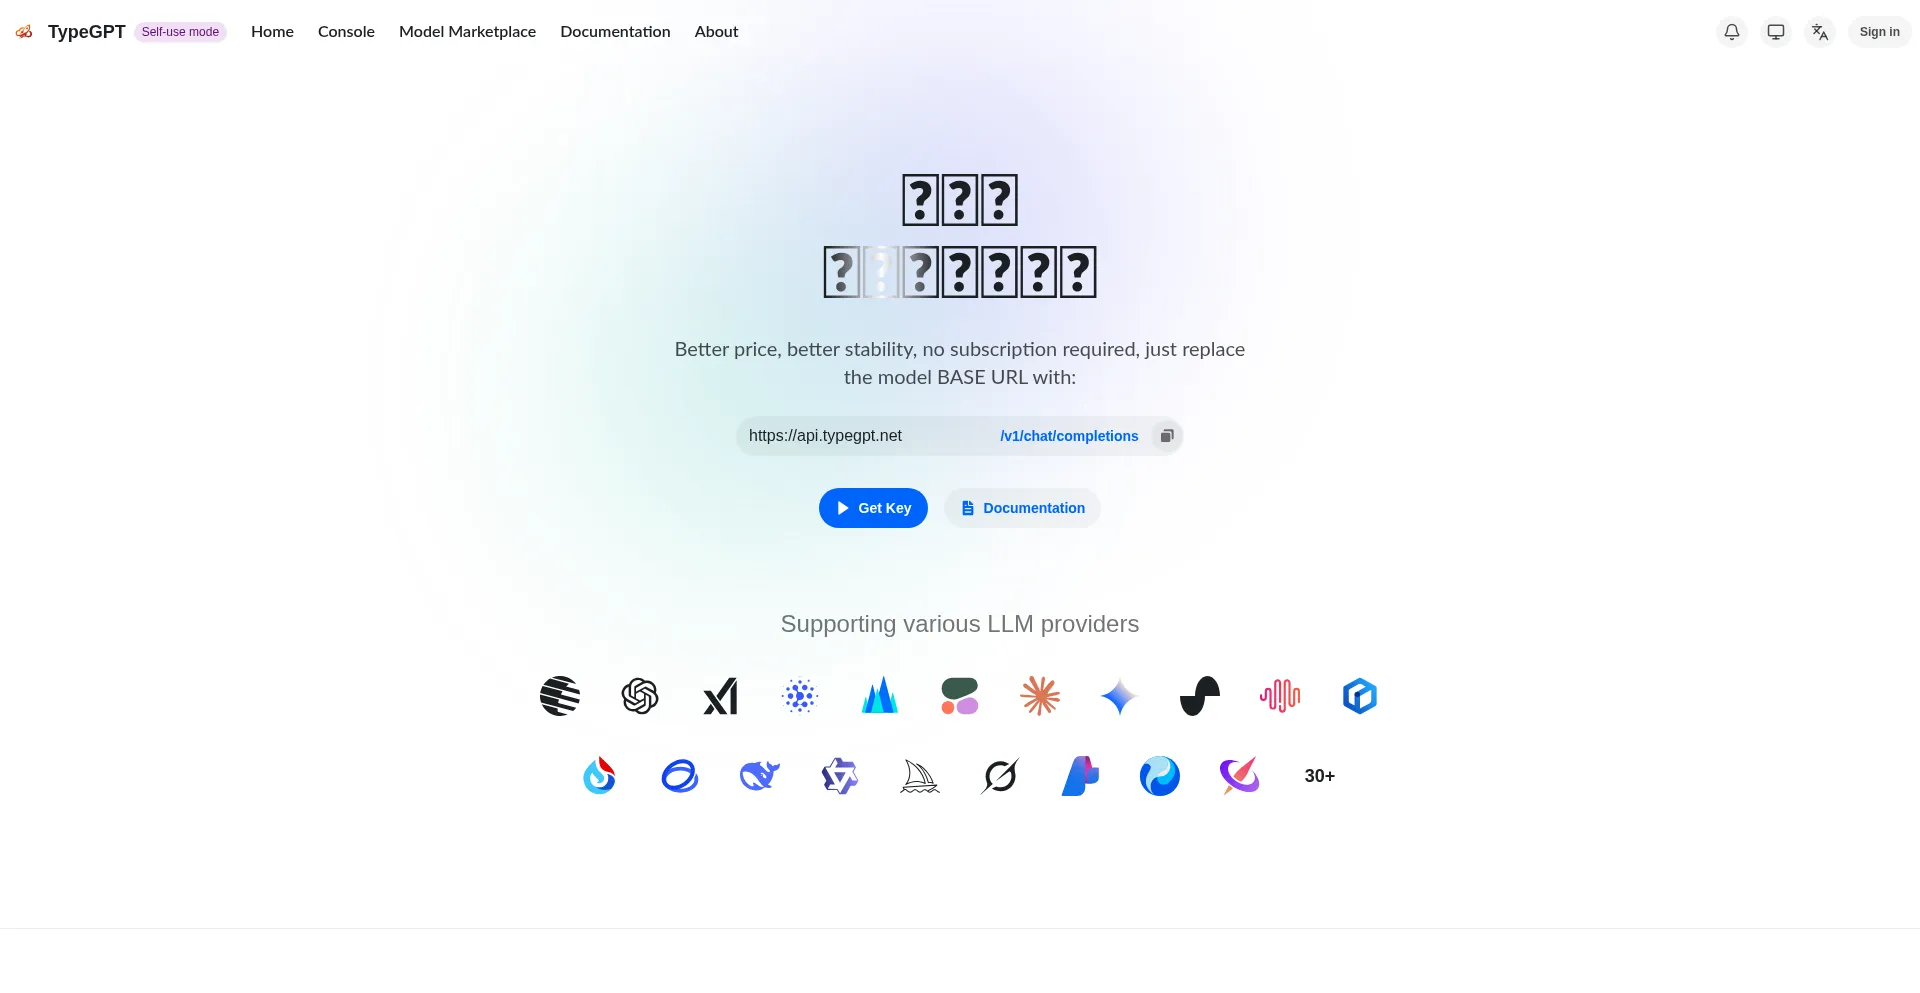Copy the base URL with copy icon

point(1166,436)
